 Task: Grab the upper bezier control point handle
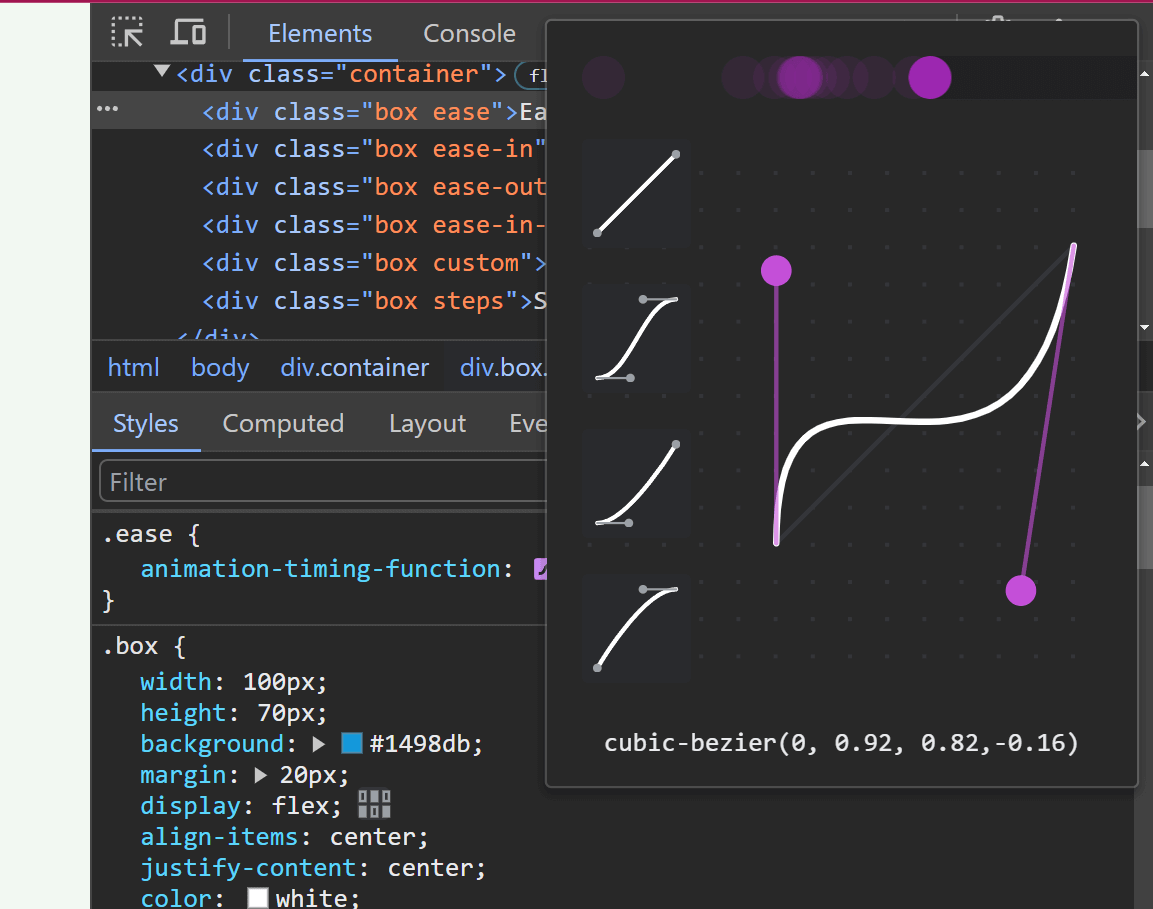coord(776,269)
